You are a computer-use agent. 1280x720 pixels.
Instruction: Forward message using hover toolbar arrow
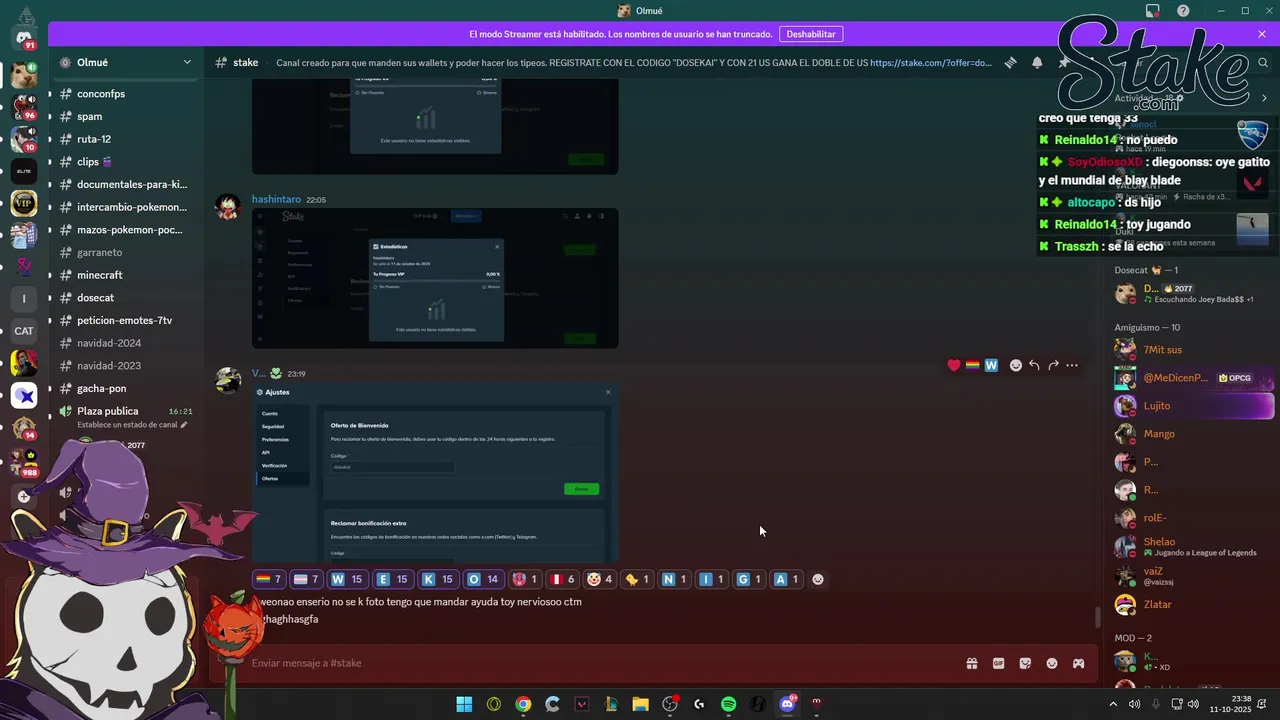click(1053, 365)
